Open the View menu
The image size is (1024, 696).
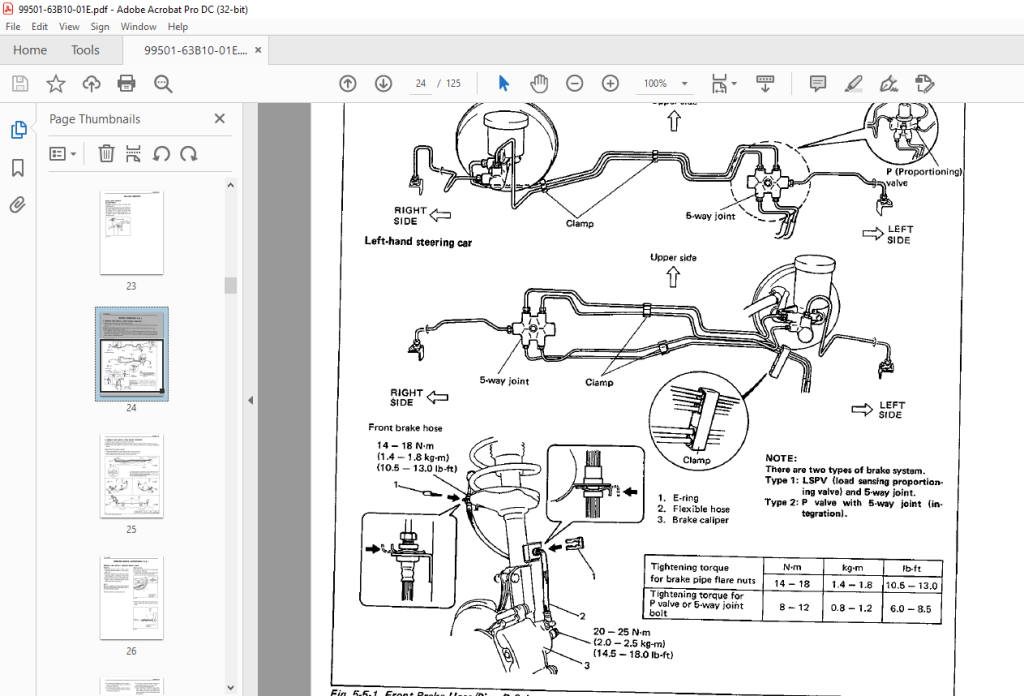[69, 27]
